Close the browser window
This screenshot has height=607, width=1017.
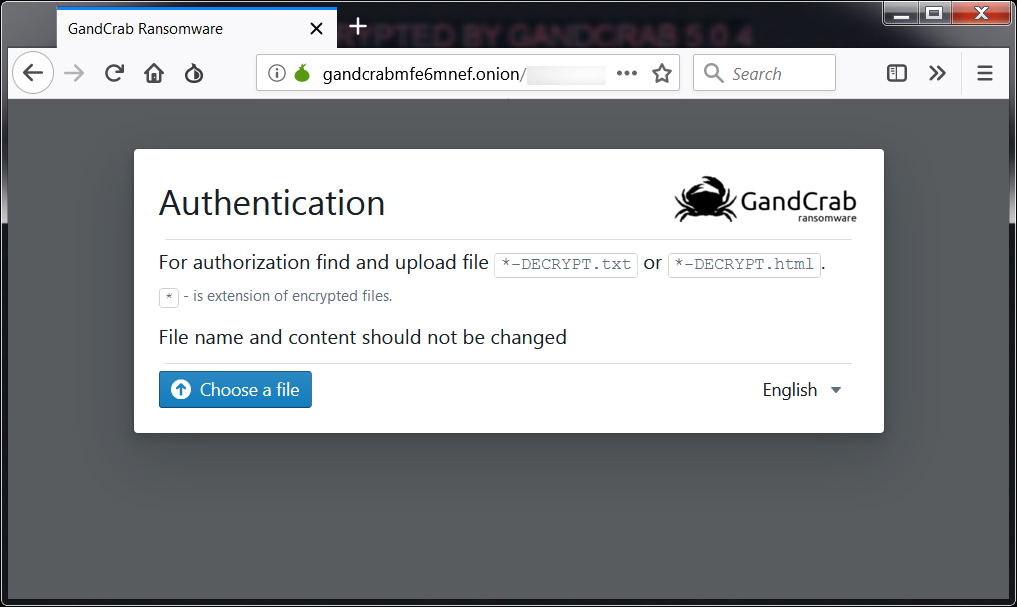[981, 13]
